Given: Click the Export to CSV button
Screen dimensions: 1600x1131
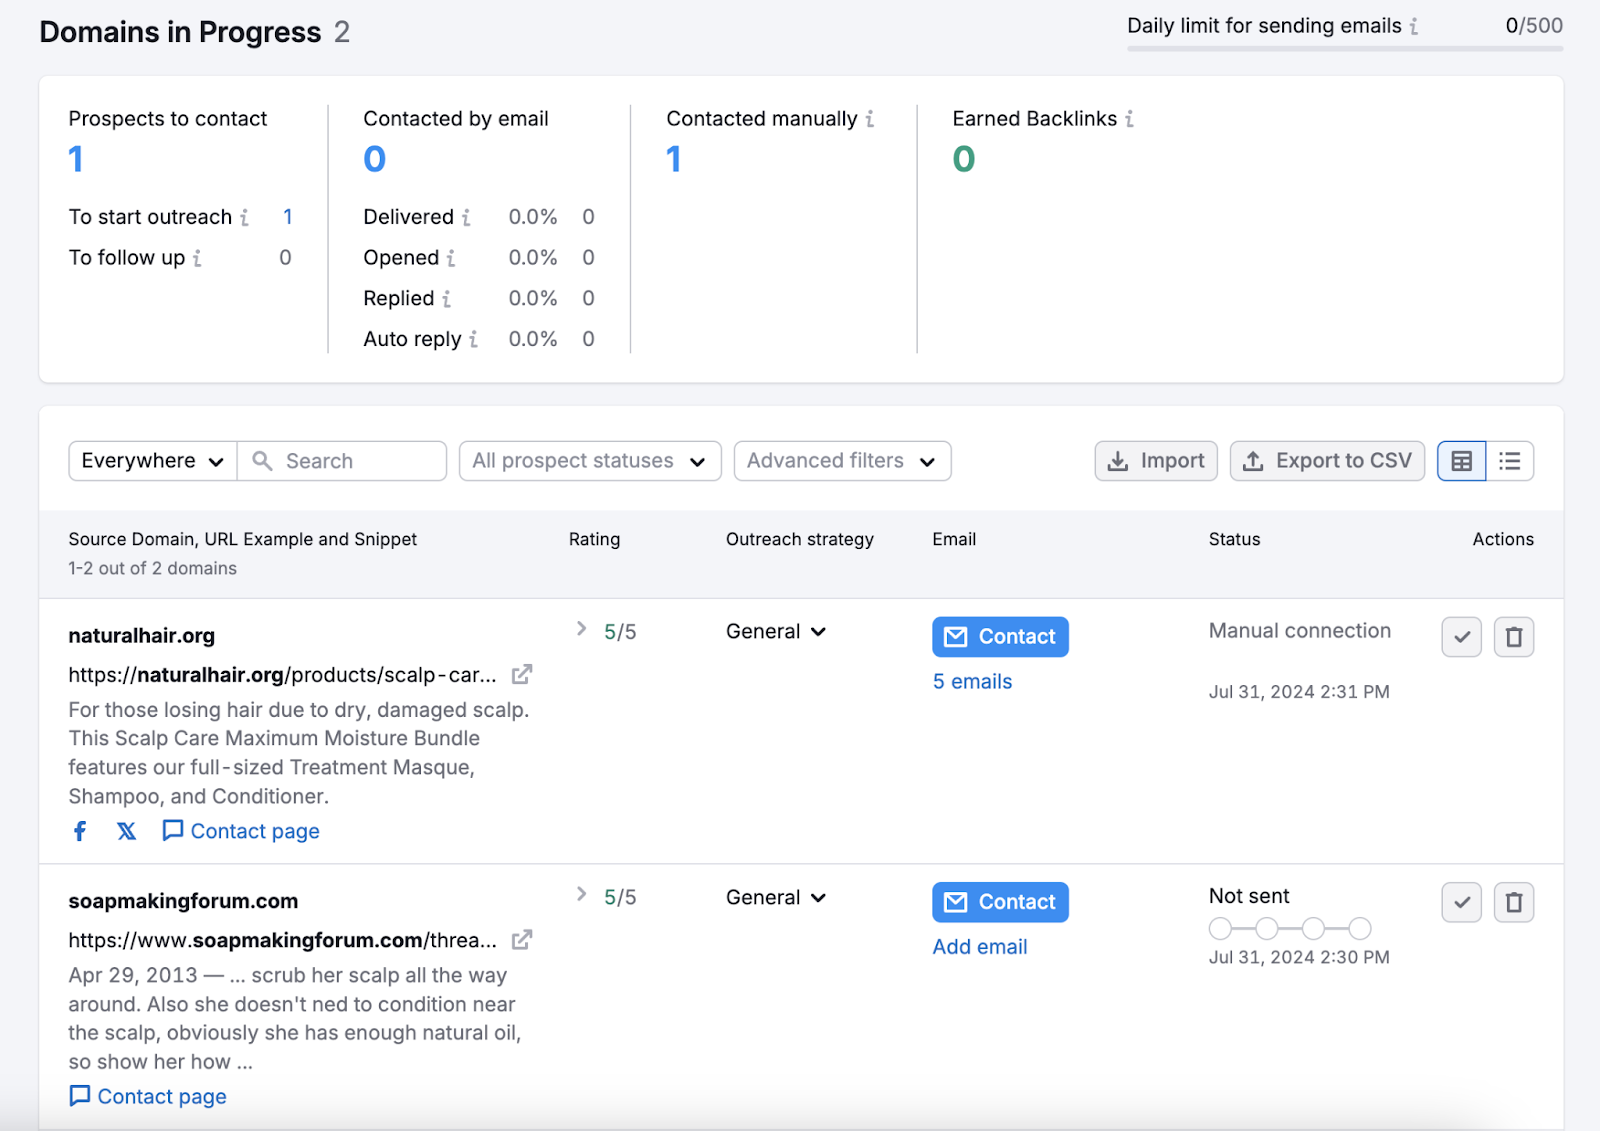Looking at the screenshot, I should coord(1327,461).
